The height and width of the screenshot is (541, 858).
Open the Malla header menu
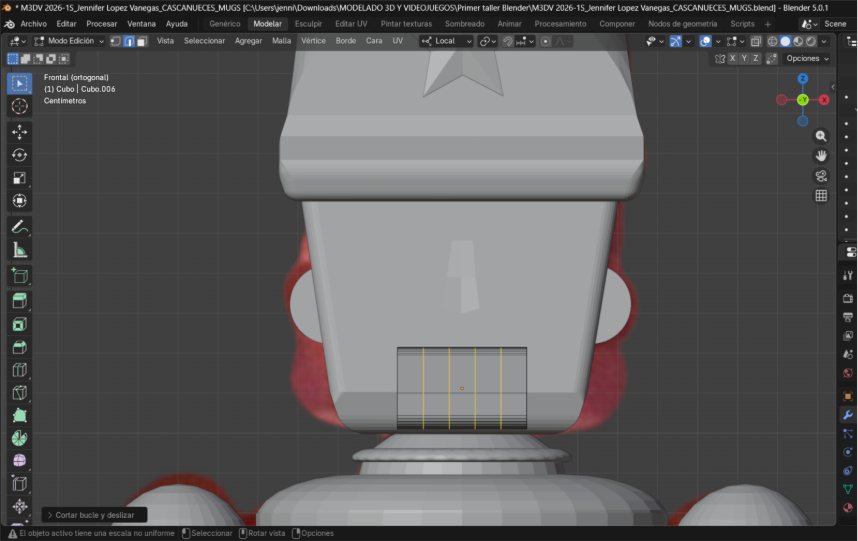[x=281, y=41]
